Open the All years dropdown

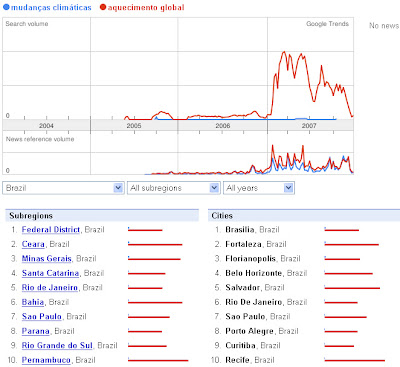pos(259,188)
